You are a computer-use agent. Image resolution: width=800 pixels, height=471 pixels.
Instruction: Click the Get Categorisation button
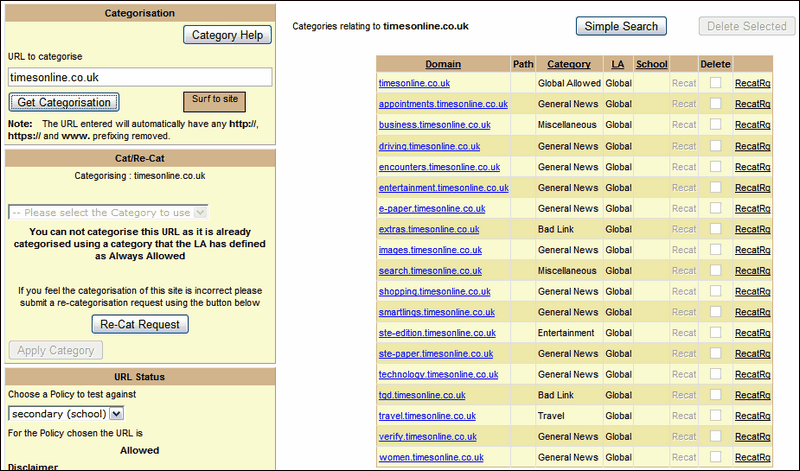coord(64,102)
